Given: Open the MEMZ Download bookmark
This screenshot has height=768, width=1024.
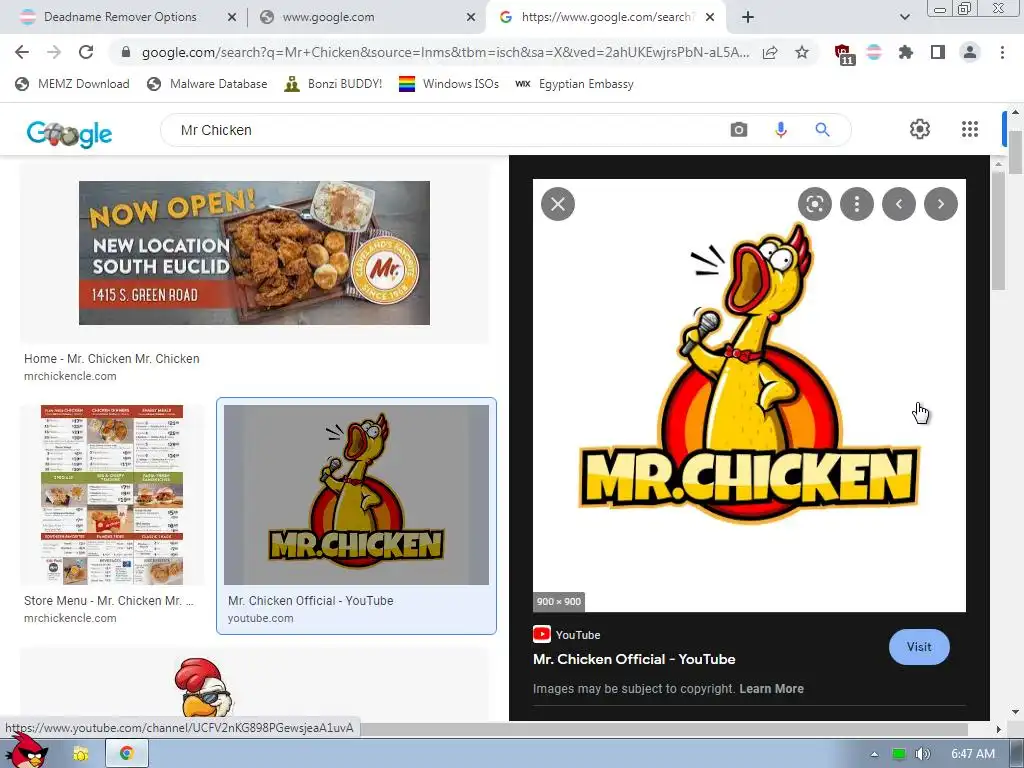Looking at the screenshot, I should pyautogui.click(x=72, y=84).
